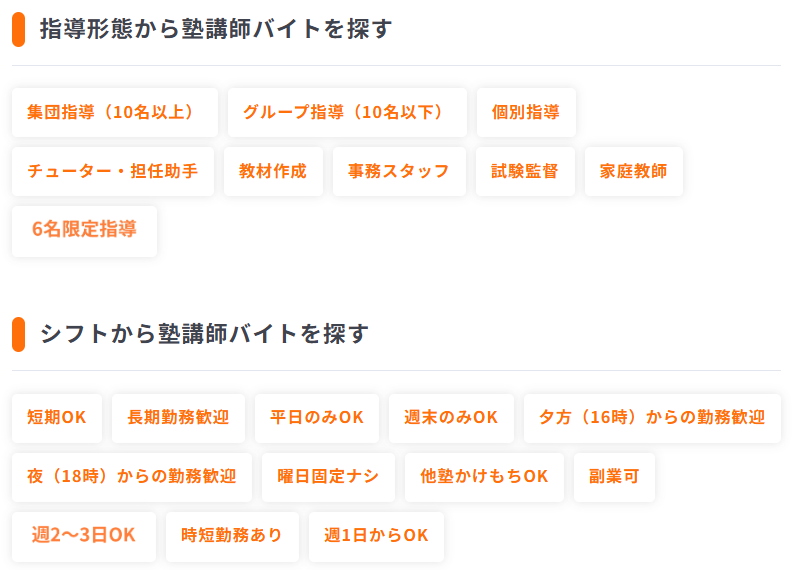Select the 平日のみOK tag
The width and height of the screenshot is (802, 570).
(x=317, y=417)
